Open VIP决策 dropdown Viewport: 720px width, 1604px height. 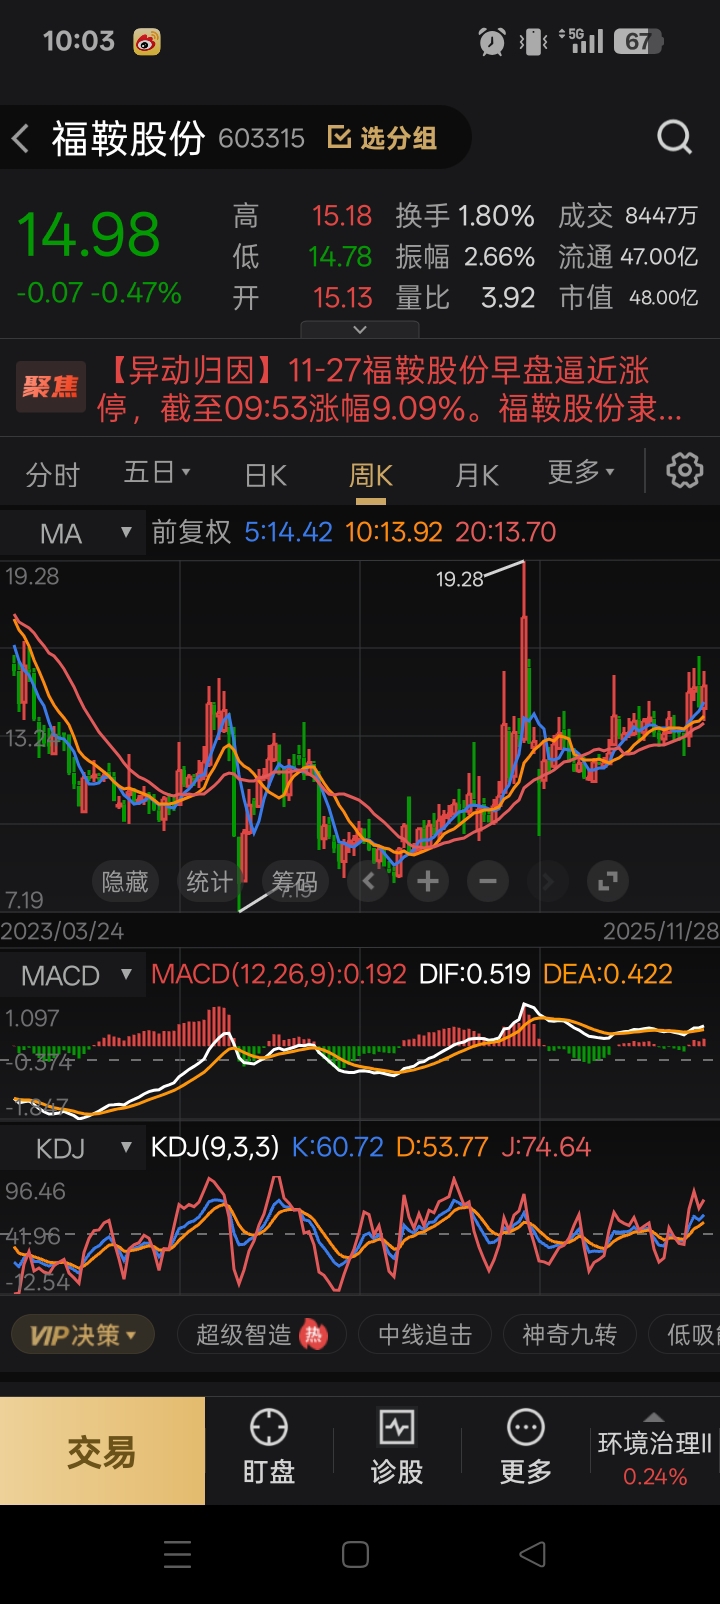(x=83, y=1335)
